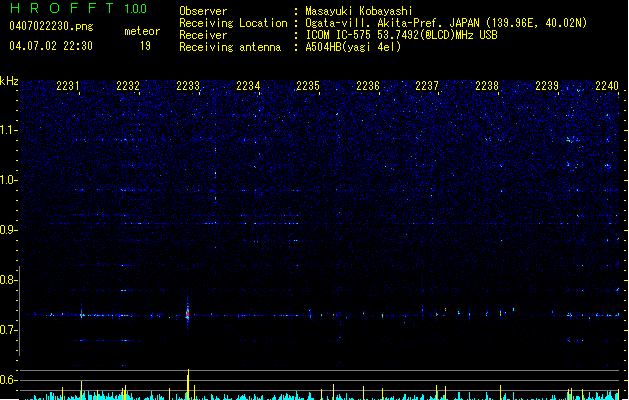Click the 1.1 kHz axis label
629x400 pixels.
8,130
